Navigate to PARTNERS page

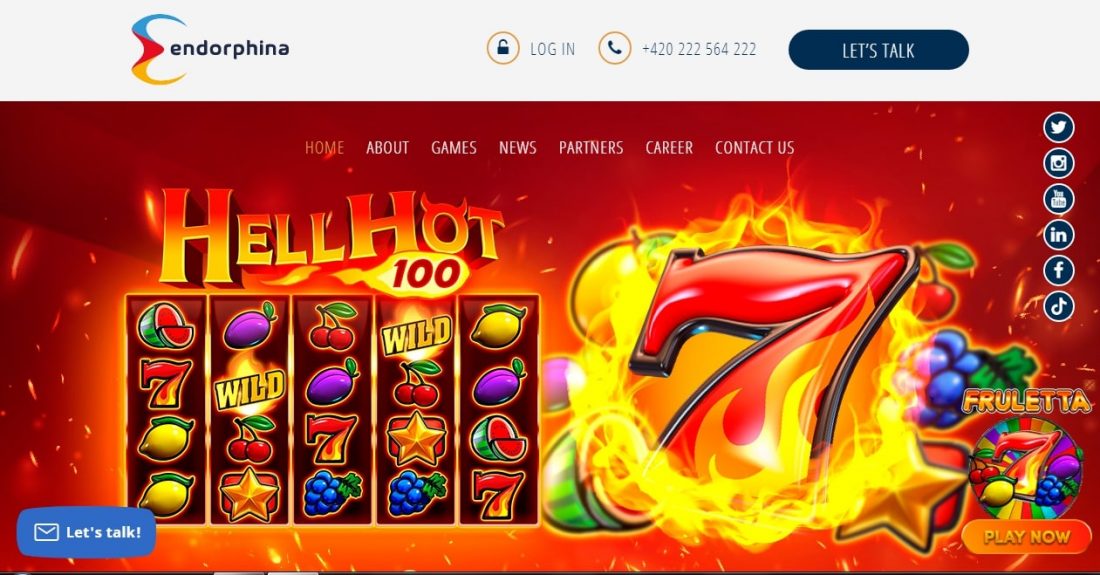point(591,148)
